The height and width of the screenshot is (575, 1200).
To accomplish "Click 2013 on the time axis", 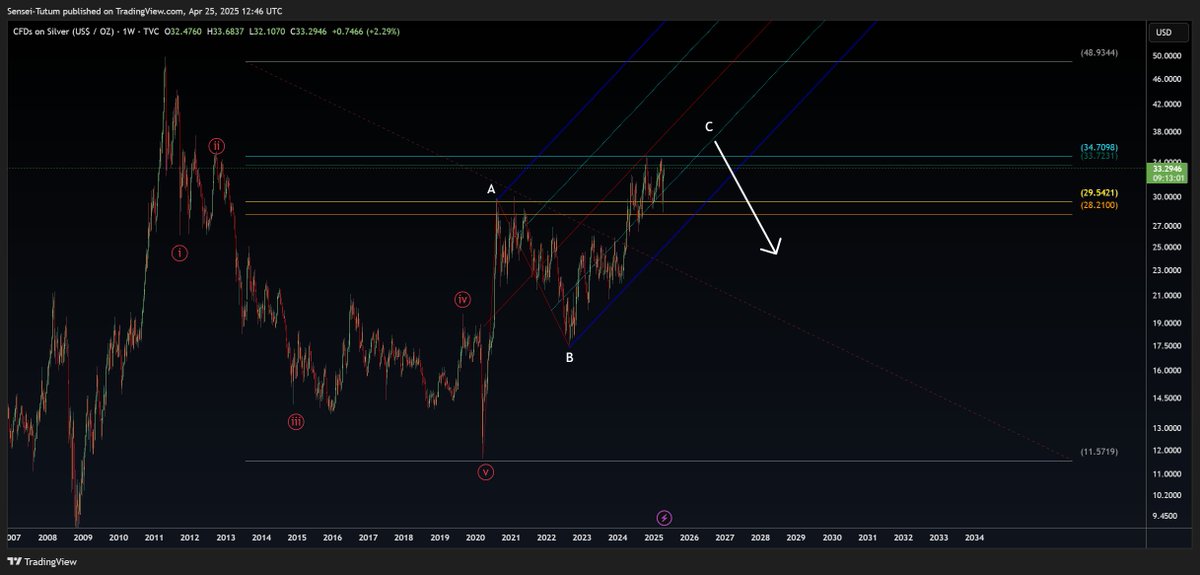I will [225, 538].
